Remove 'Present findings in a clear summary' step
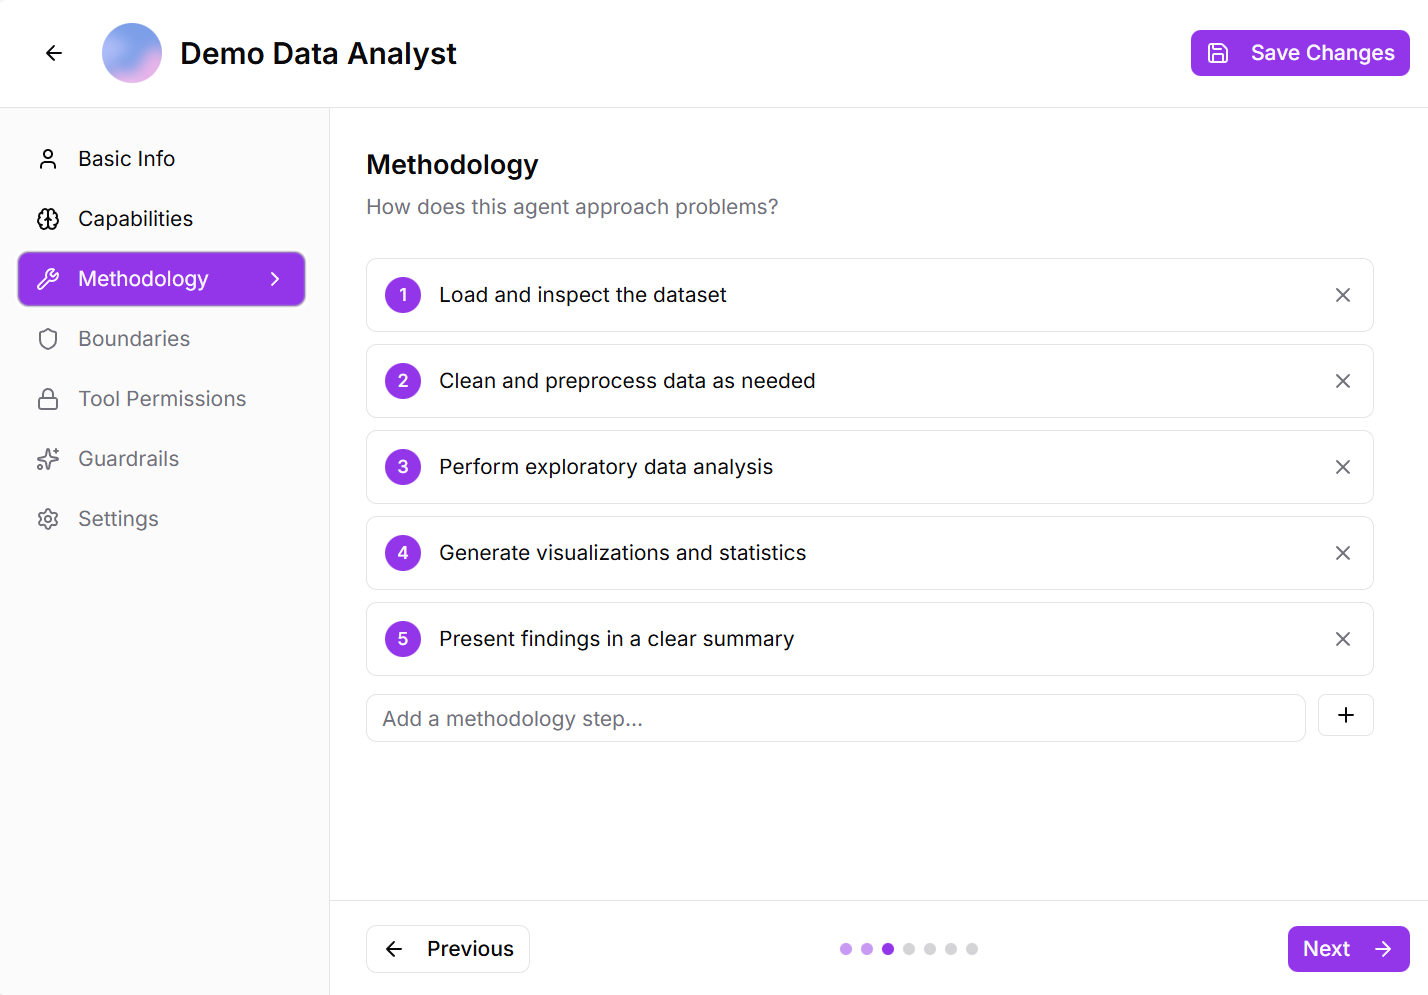 (1343, 639)
